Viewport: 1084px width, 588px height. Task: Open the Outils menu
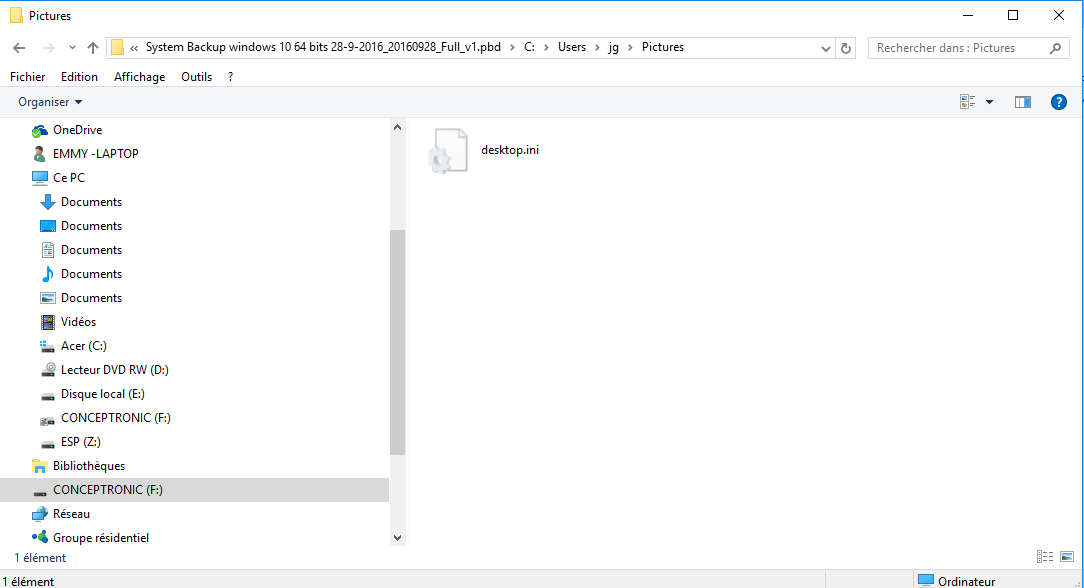click(196, 77)
